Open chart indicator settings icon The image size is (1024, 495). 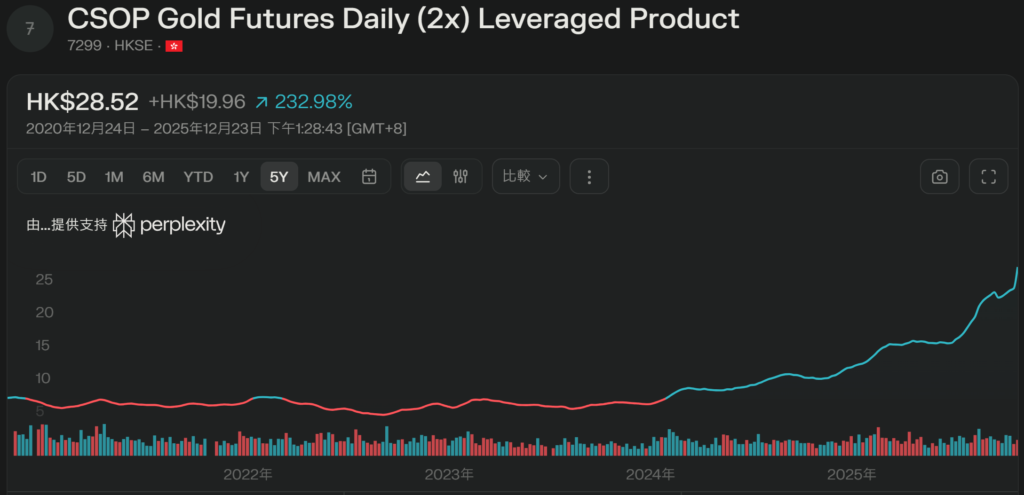tap(460, 177)
